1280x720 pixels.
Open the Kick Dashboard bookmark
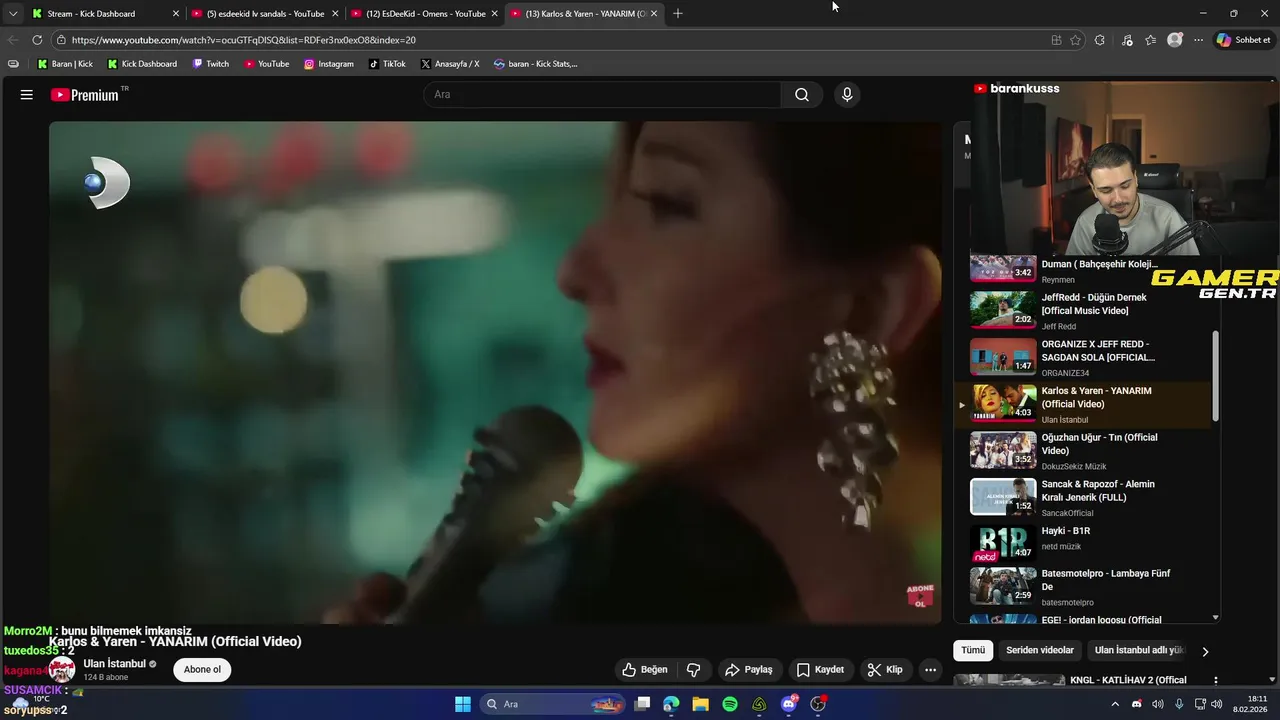(x=142, y=64)
